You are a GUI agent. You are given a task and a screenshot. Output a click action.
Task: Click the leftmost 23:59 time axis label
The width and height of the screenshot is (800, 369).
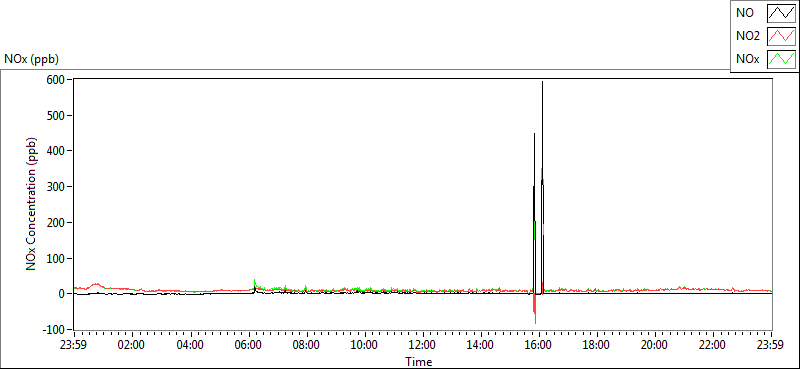point(74,344)
